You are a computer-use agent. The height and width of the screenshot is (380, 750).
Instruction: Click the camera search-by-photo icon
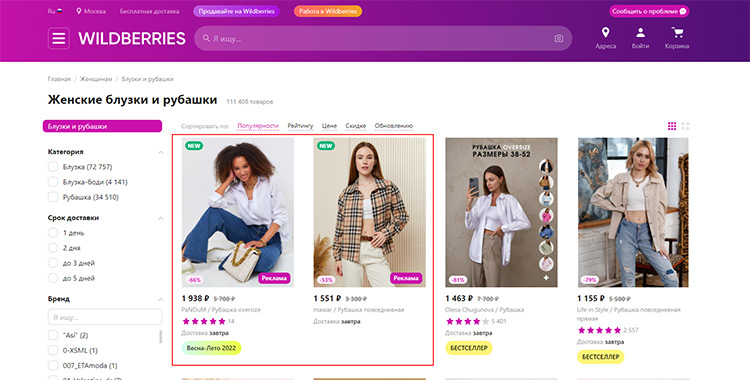[x=559, y=38]
